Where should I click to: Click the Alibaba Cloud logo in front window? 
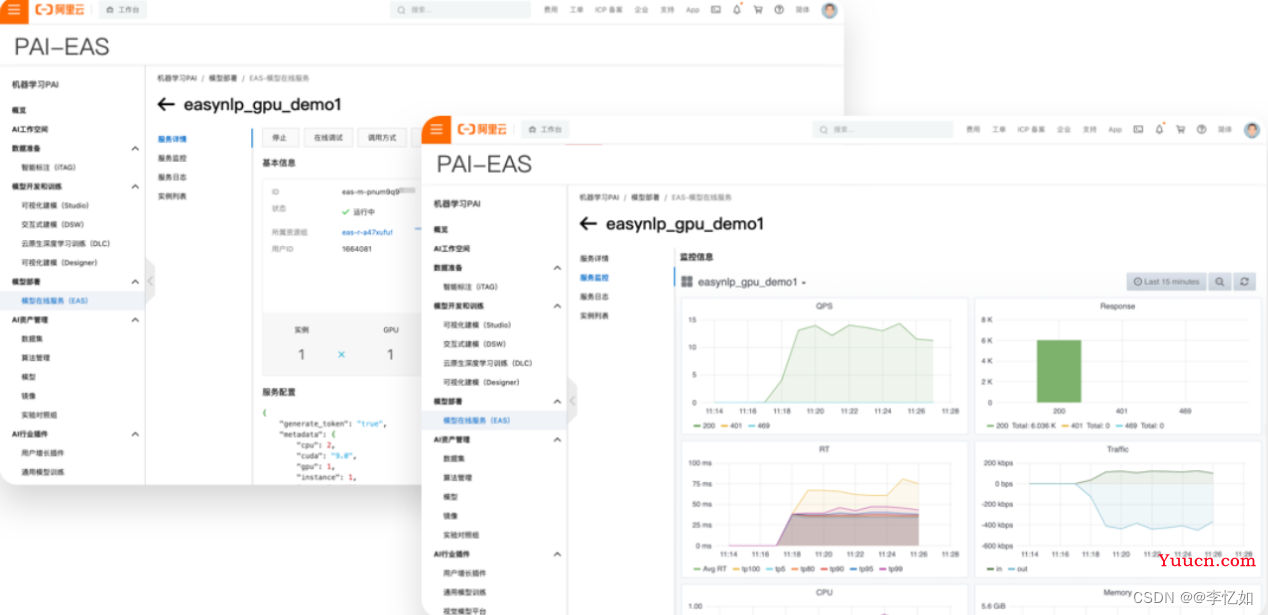coord(482,129)
